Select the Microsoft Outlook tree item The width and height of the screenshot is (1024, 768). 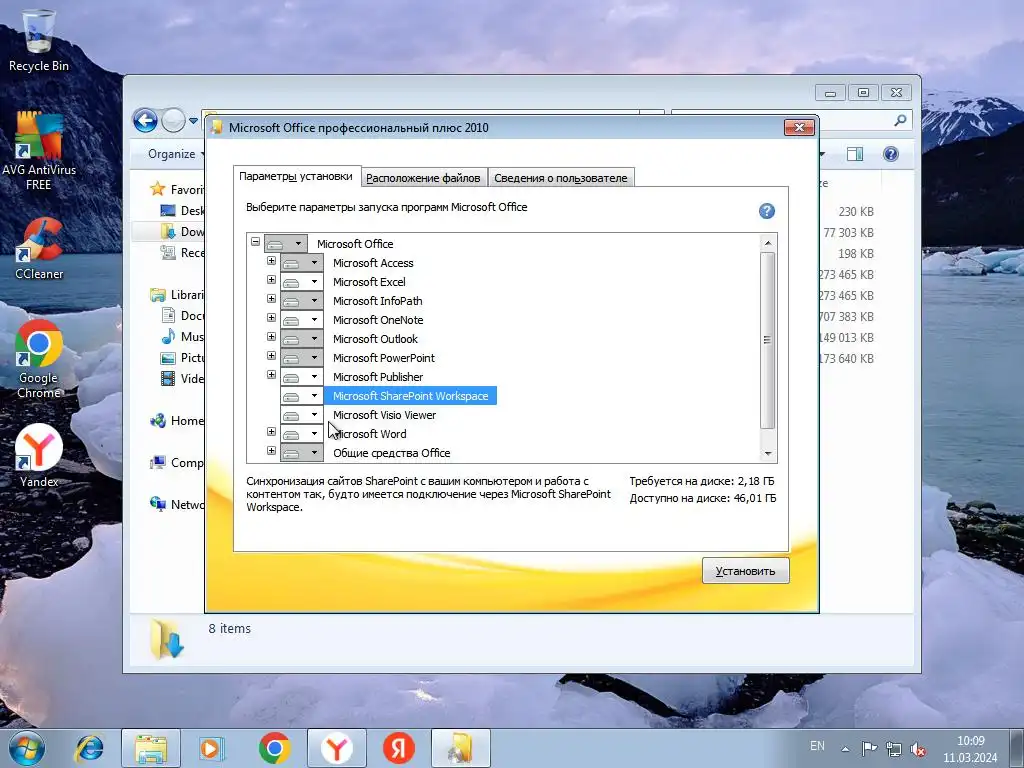pos(375,338)
